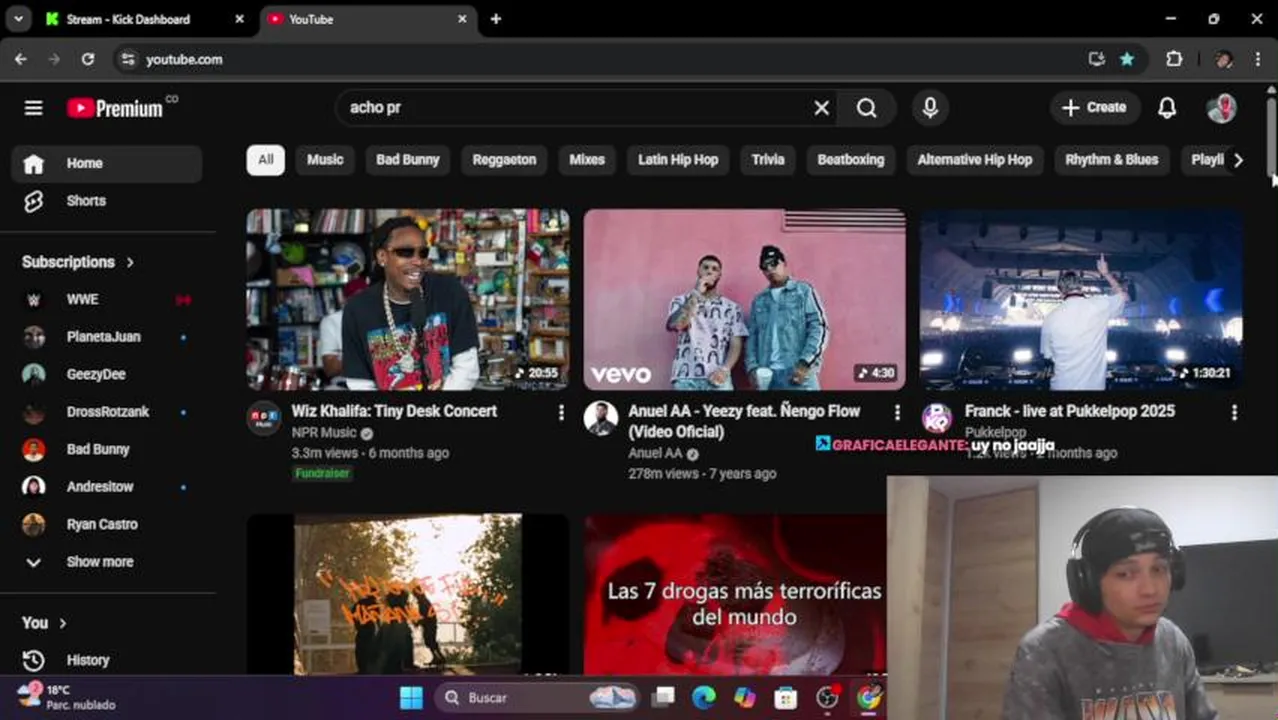Open the YouTube account avatar menu
Image resolution: width=1278 pixels, height=720 pixels.
click(x=1222, y=108)
